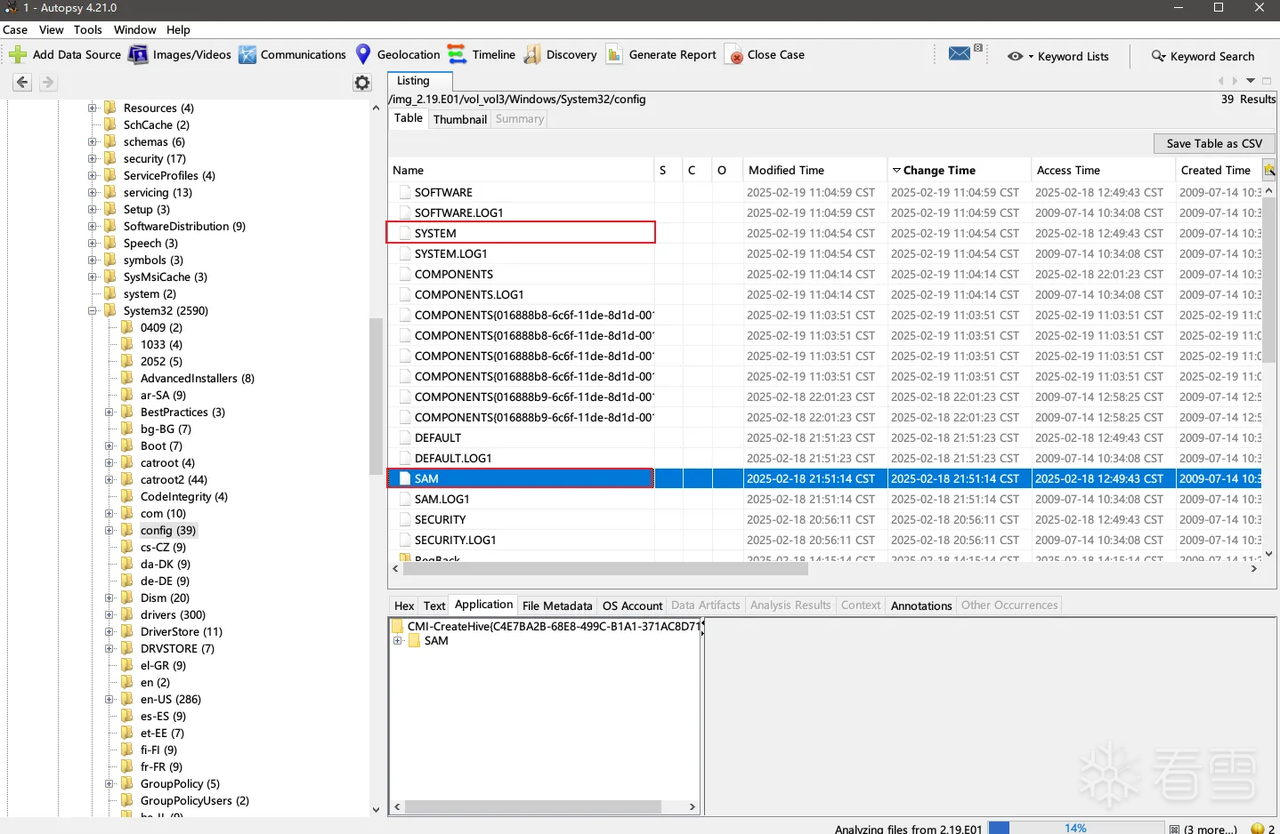This screenshot has width=1280, height=834.
Task: Expand the catroot2 folder node
Action: pyautogui.click(x=110, y=480)
